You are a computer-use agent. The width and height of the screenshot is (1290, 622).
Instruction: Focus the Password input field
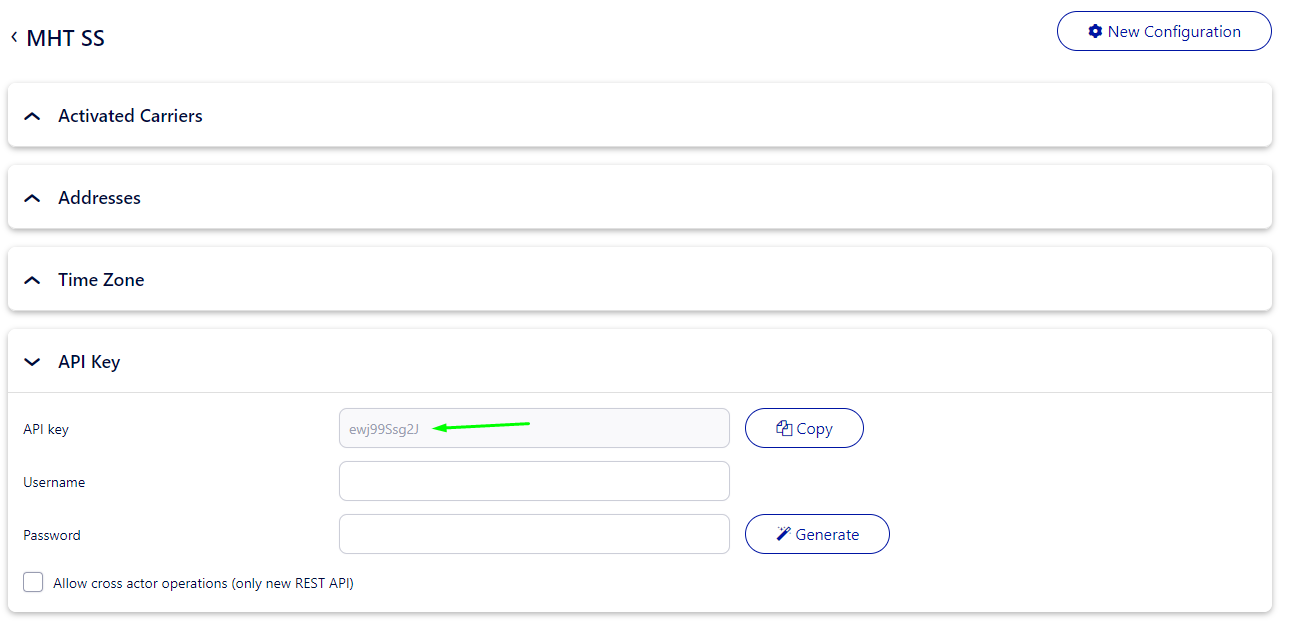[534, 534]
